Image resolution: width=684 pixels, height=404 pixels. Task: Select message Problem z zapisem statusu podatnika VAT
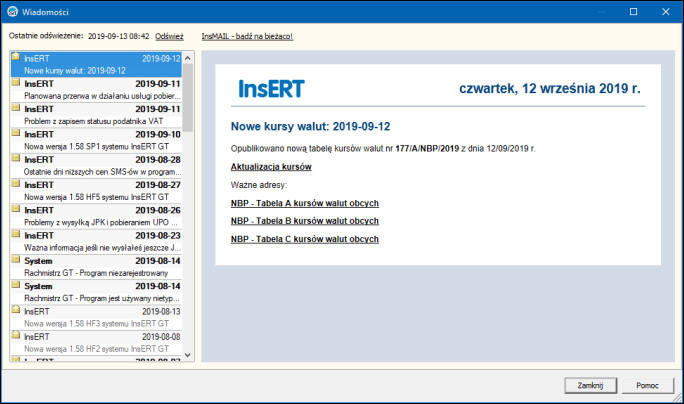pyautogui.click(x=96, y=115)
